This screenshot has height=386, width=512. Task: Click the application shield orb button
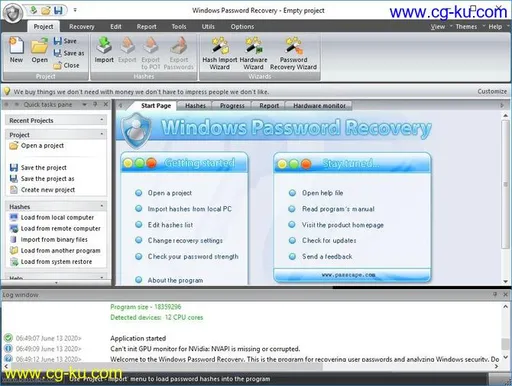tap(13, 13)
